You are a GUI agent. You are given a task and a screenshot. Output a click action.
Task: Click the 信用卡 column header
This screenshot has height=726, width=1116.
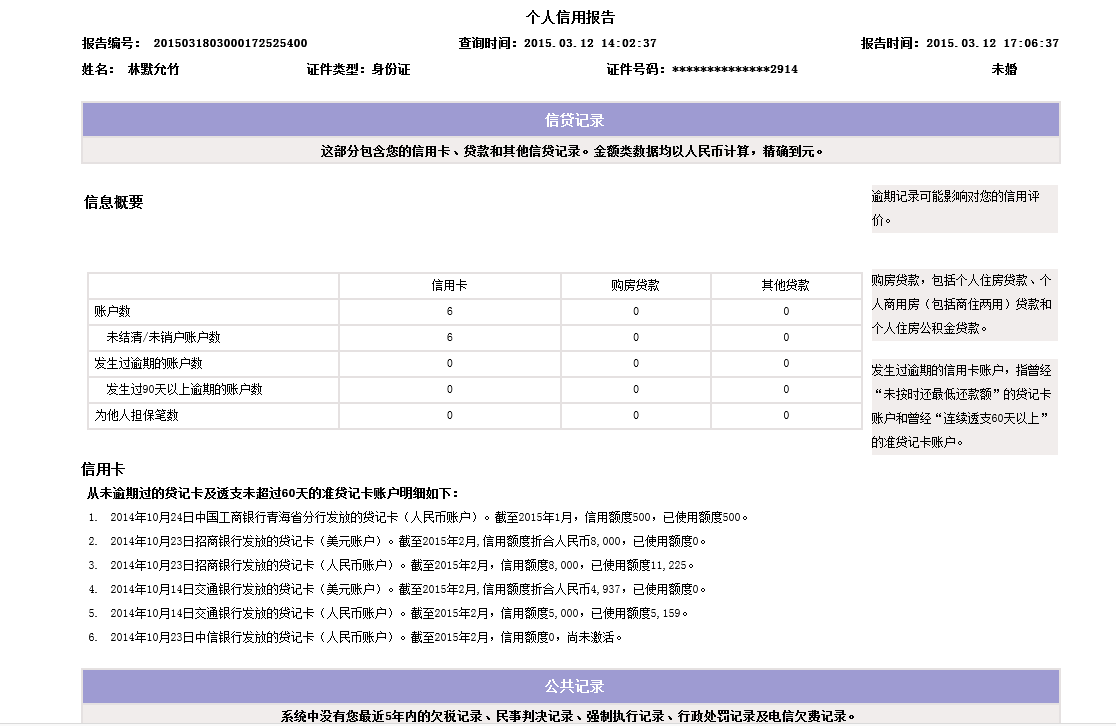coord(449,285)
